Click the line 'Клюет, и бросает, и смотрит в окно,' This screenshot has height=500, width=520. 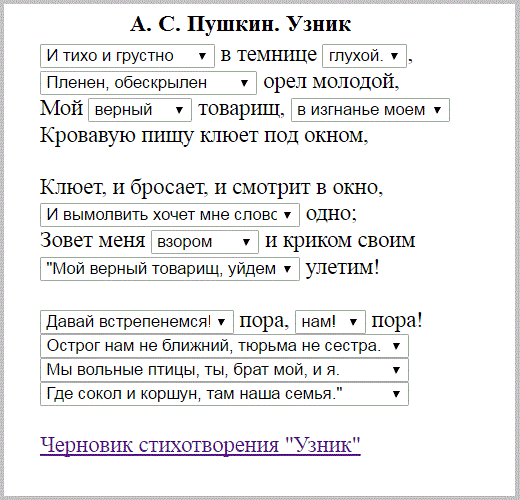pos(211,187)
